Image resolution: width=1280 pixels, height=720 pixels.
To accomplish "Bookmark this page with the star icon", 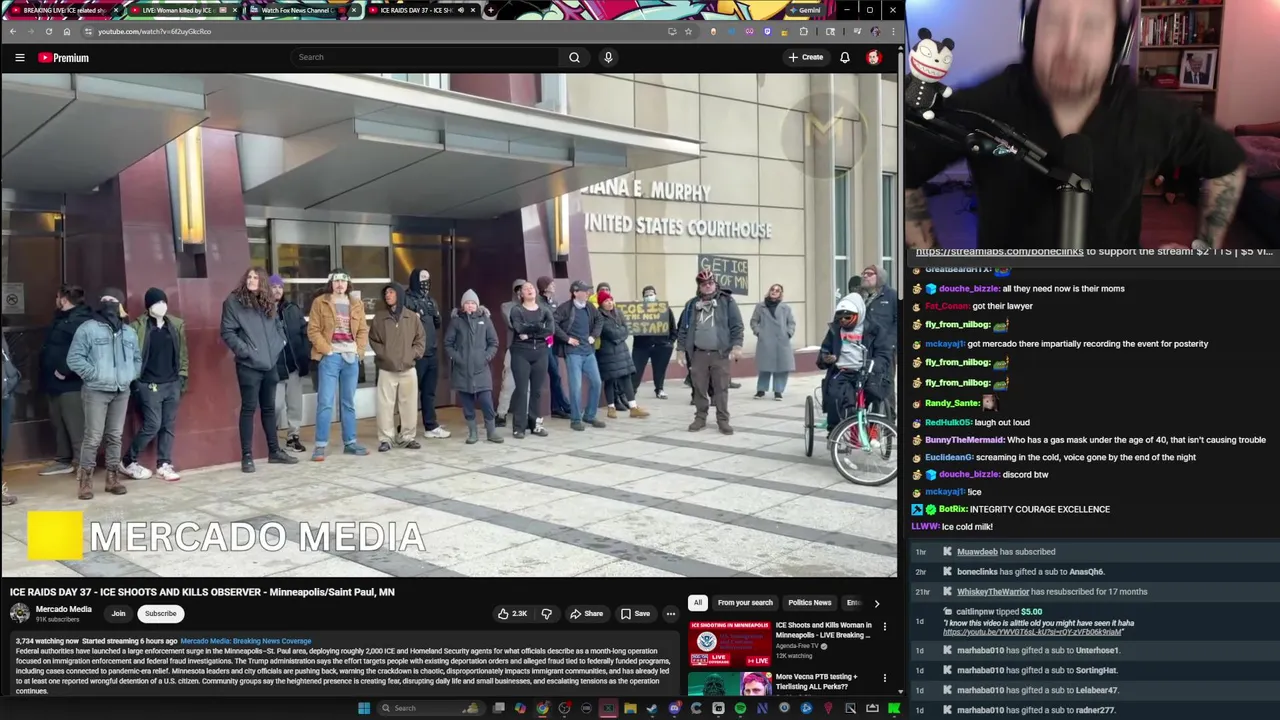I will click(688, 31).
